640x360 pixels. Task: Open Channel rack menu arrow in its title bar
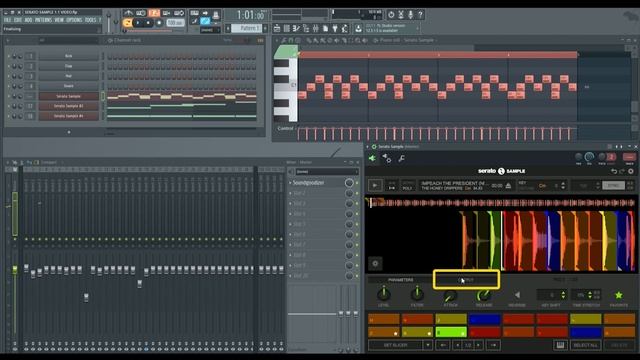coord(8,40)
